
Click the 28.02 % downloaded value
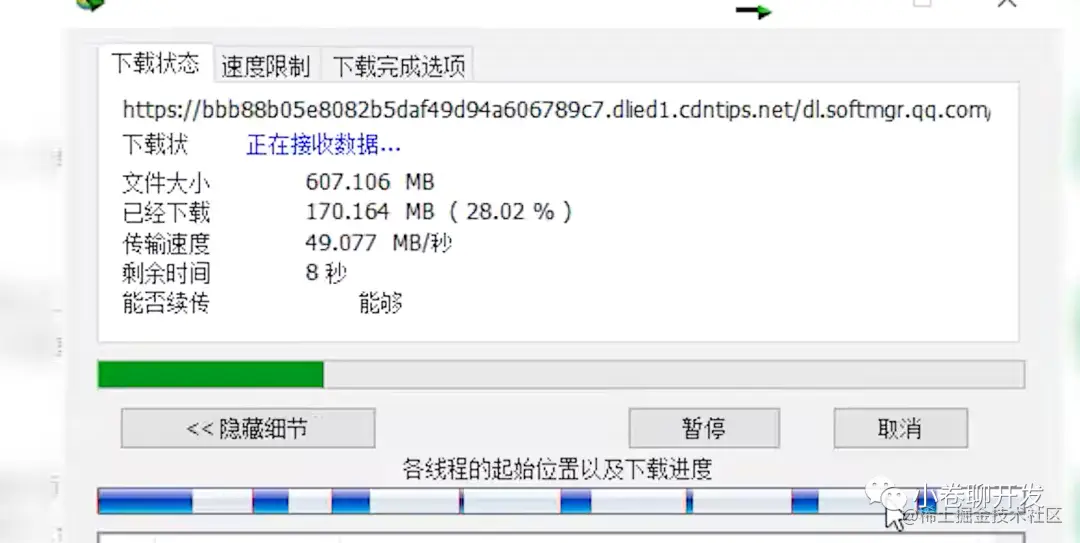(510, 212)
